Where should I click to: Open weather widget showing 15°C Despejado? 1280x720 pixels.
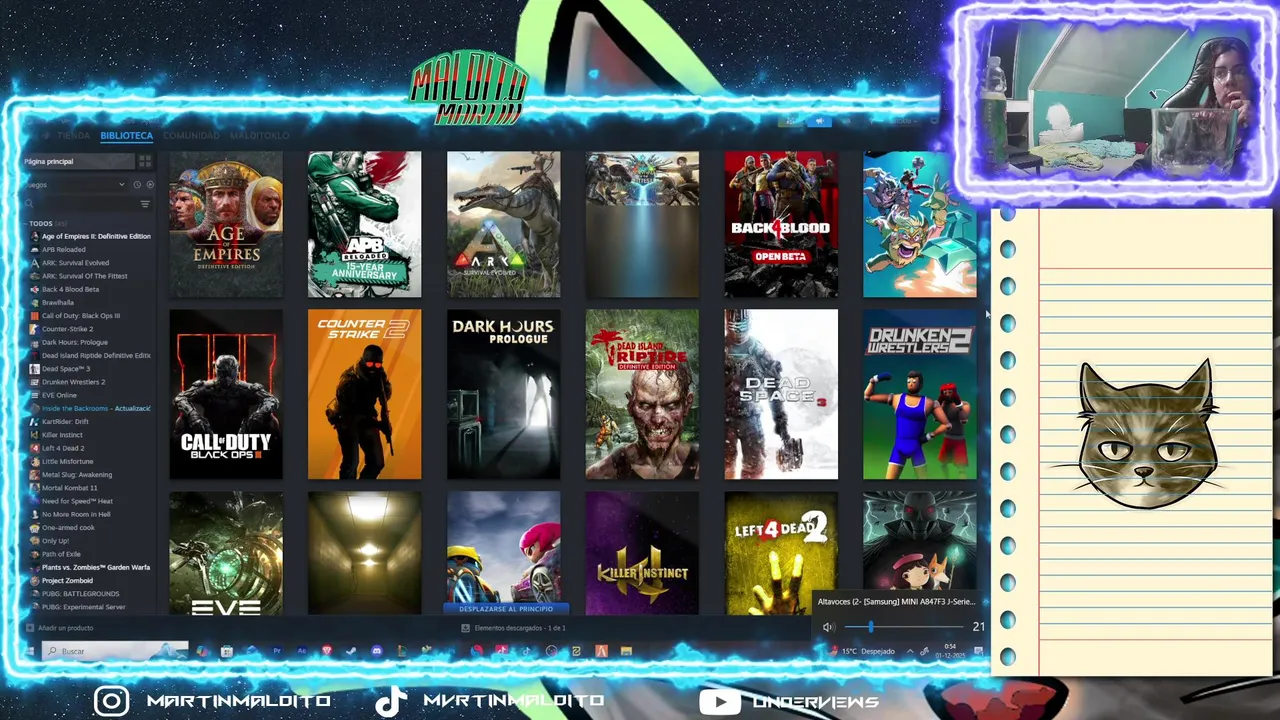click(x=861, y=651)
